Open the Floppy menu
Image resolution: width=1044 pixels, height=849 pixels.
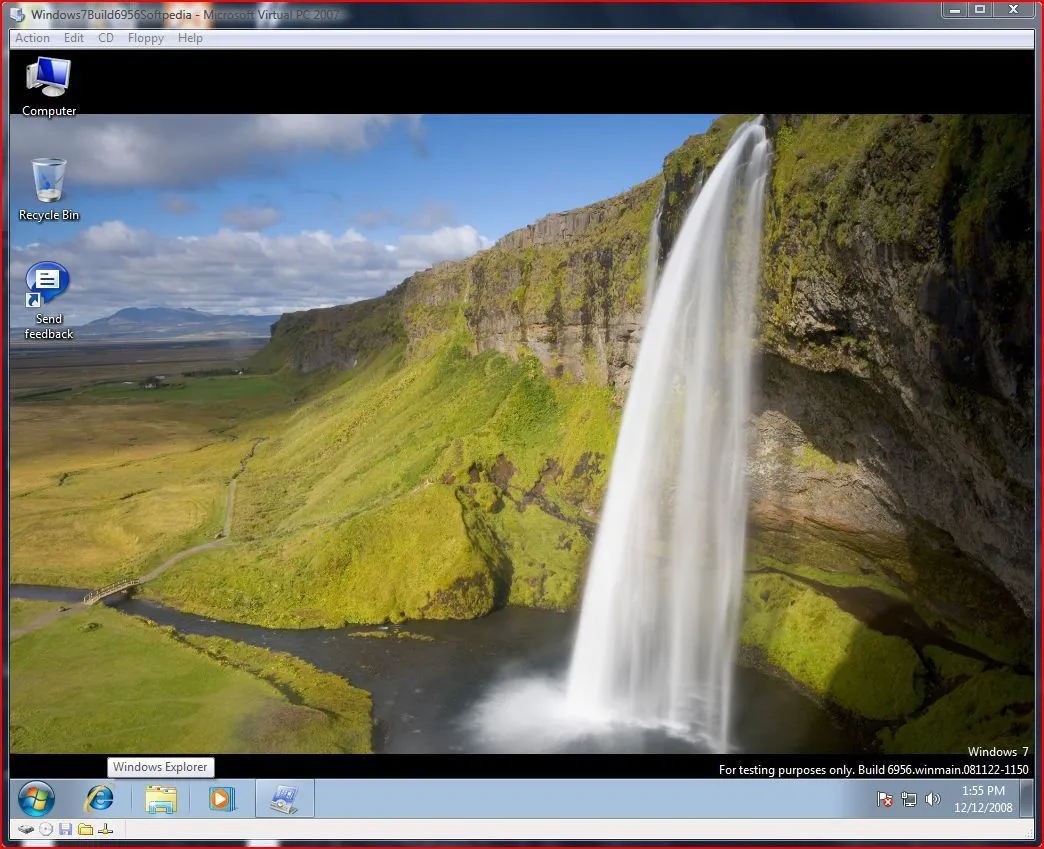pyautogui.click(x=145, y=38)
